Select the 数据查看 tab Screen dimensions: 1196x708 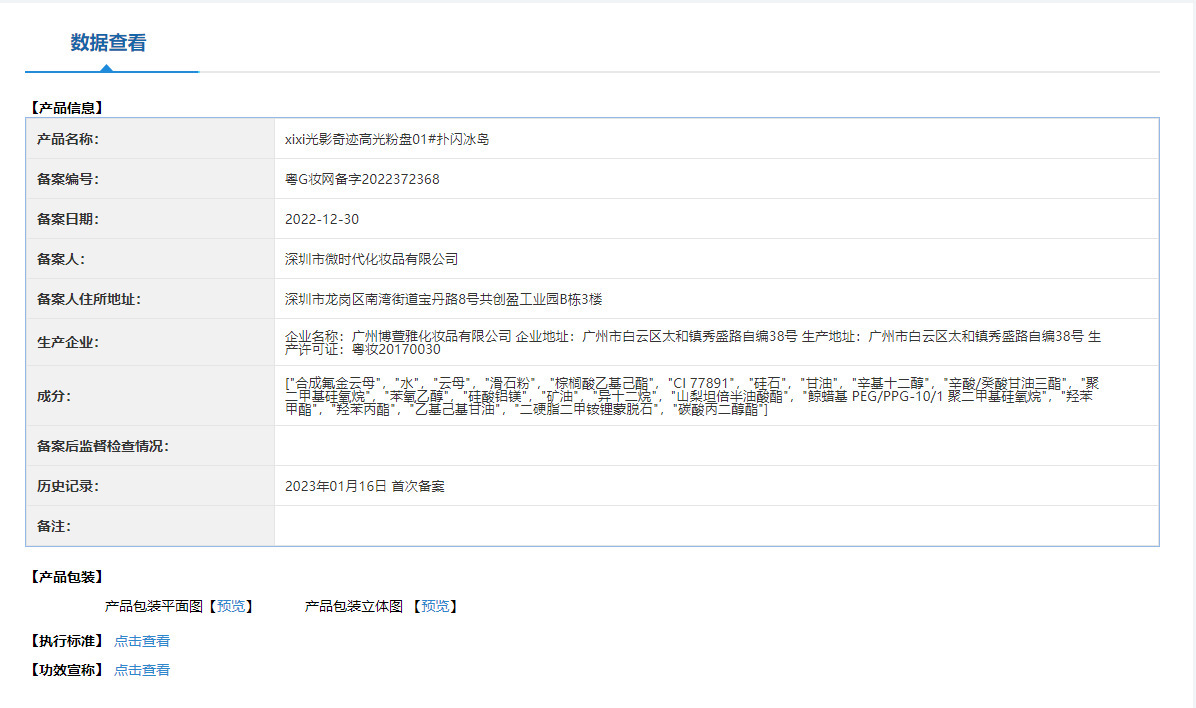click(x=108, y=43)
